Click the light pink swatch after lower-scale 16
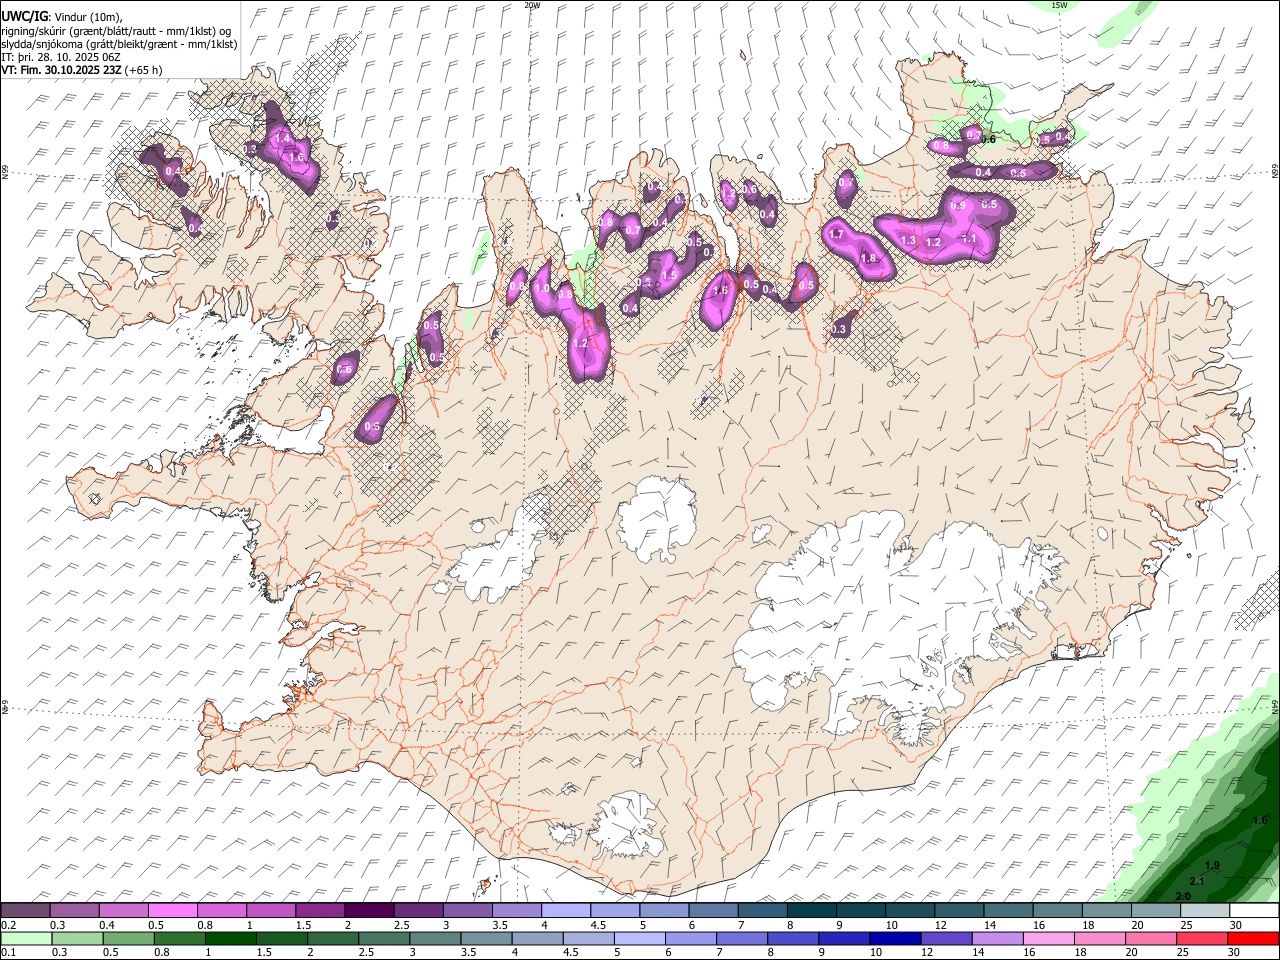The height and width of the screenshot is (960, 1280). click(x=1048, y=938)
